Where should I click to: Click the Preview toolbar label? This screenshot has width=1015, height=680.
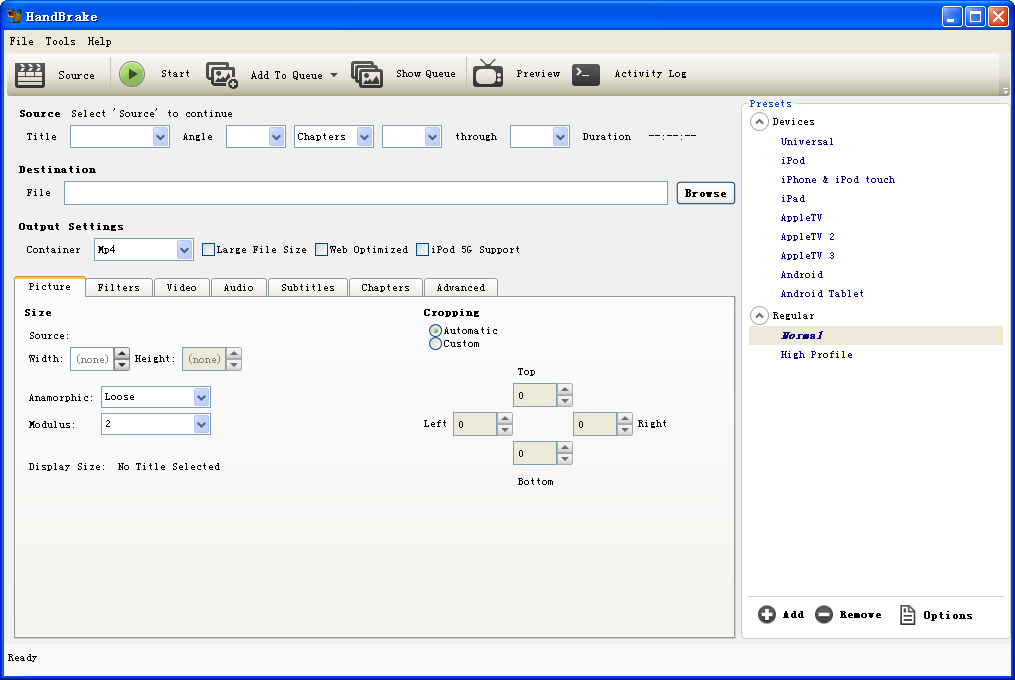pyautogui.click(x=538, y=74)
